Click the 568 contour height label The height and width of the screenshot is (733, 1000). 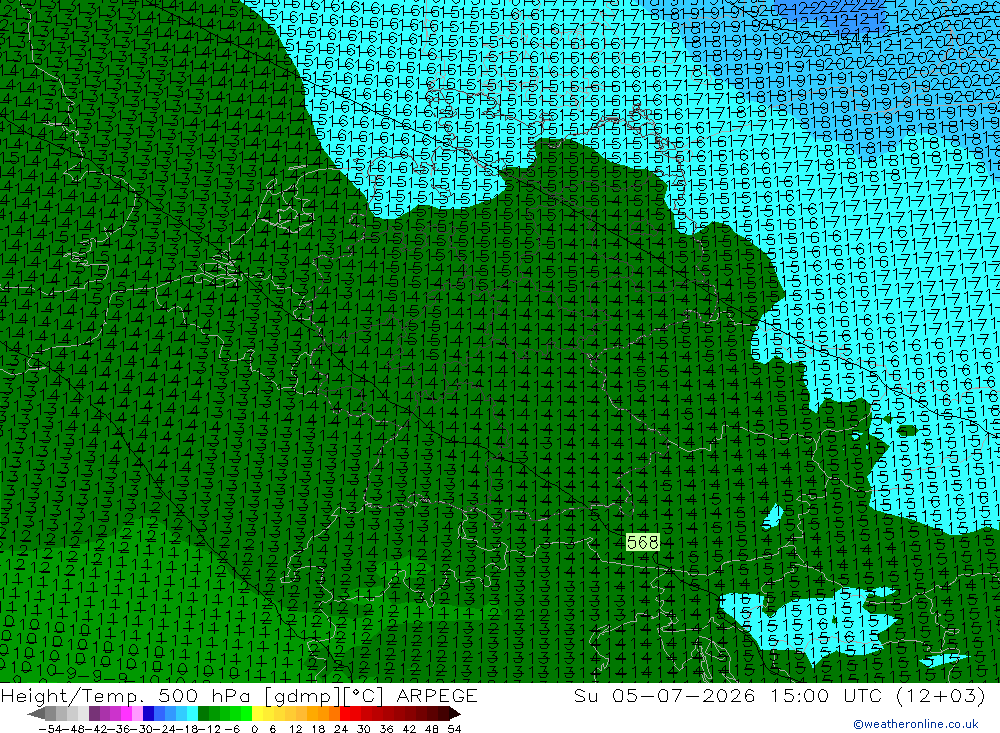[642, 542]
